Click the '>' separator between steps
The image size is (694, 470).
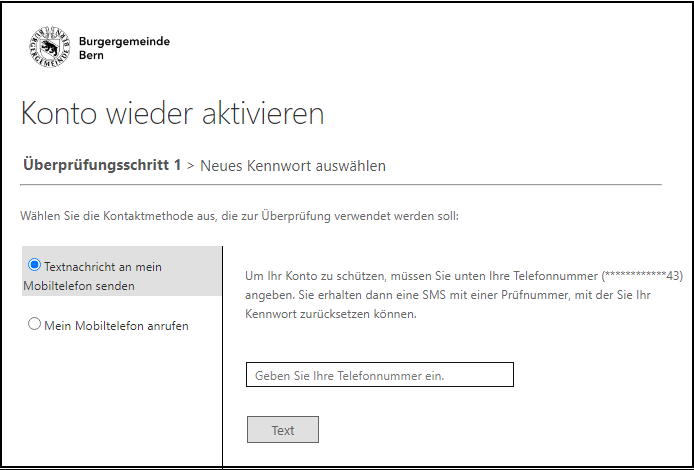pos(190,165)
